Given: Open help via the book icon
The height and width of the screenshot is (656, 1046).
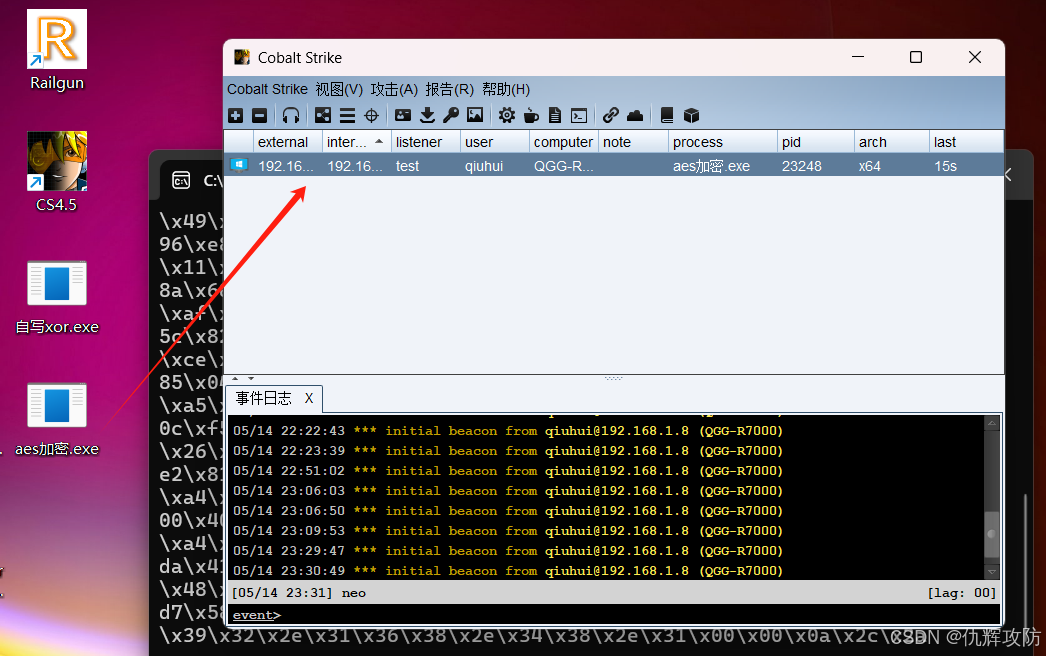Looking at the screenshot, I should click(666, 115).
